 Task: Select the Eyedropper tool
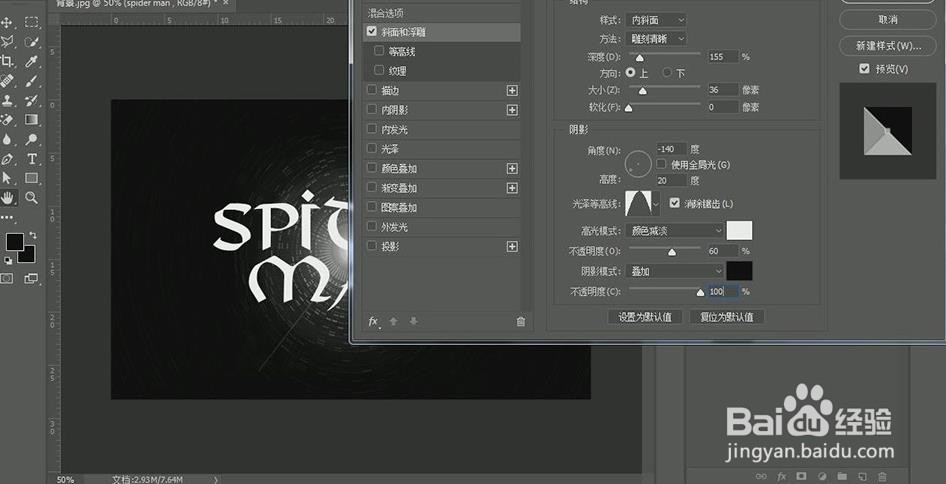pyautogui.click(x=31, y=61)
